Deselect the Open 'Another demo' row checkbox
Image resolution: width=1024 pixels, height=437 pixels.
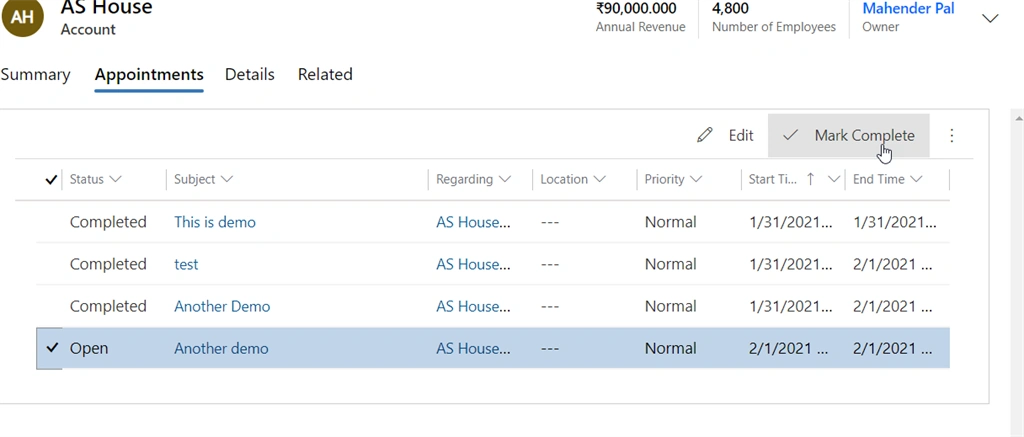point(52,348)
